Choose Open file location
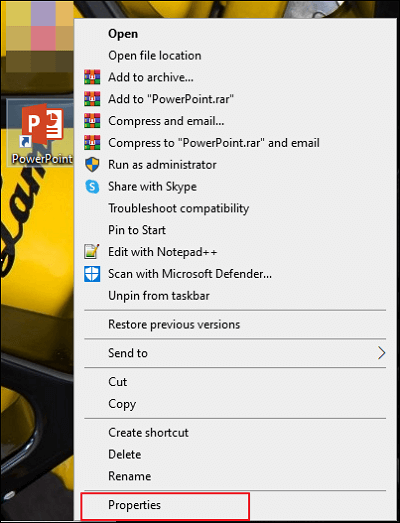 point(155,56)
